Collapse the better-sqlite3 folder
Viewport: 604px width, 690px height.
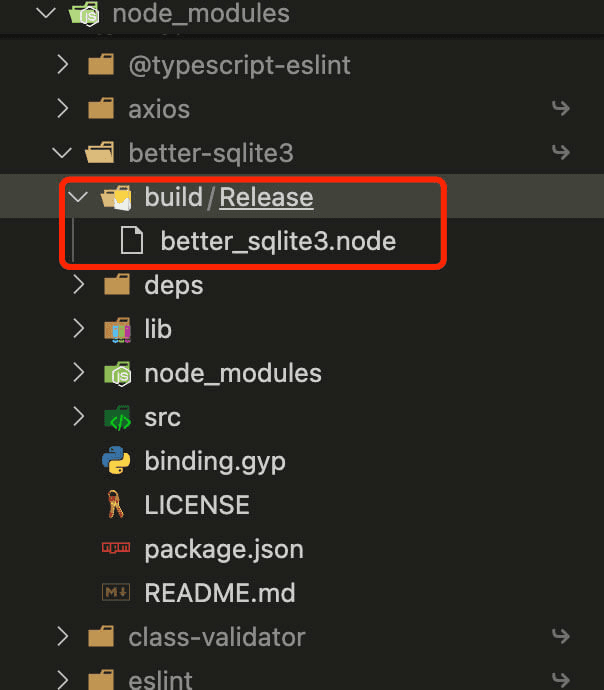(63, 153)
